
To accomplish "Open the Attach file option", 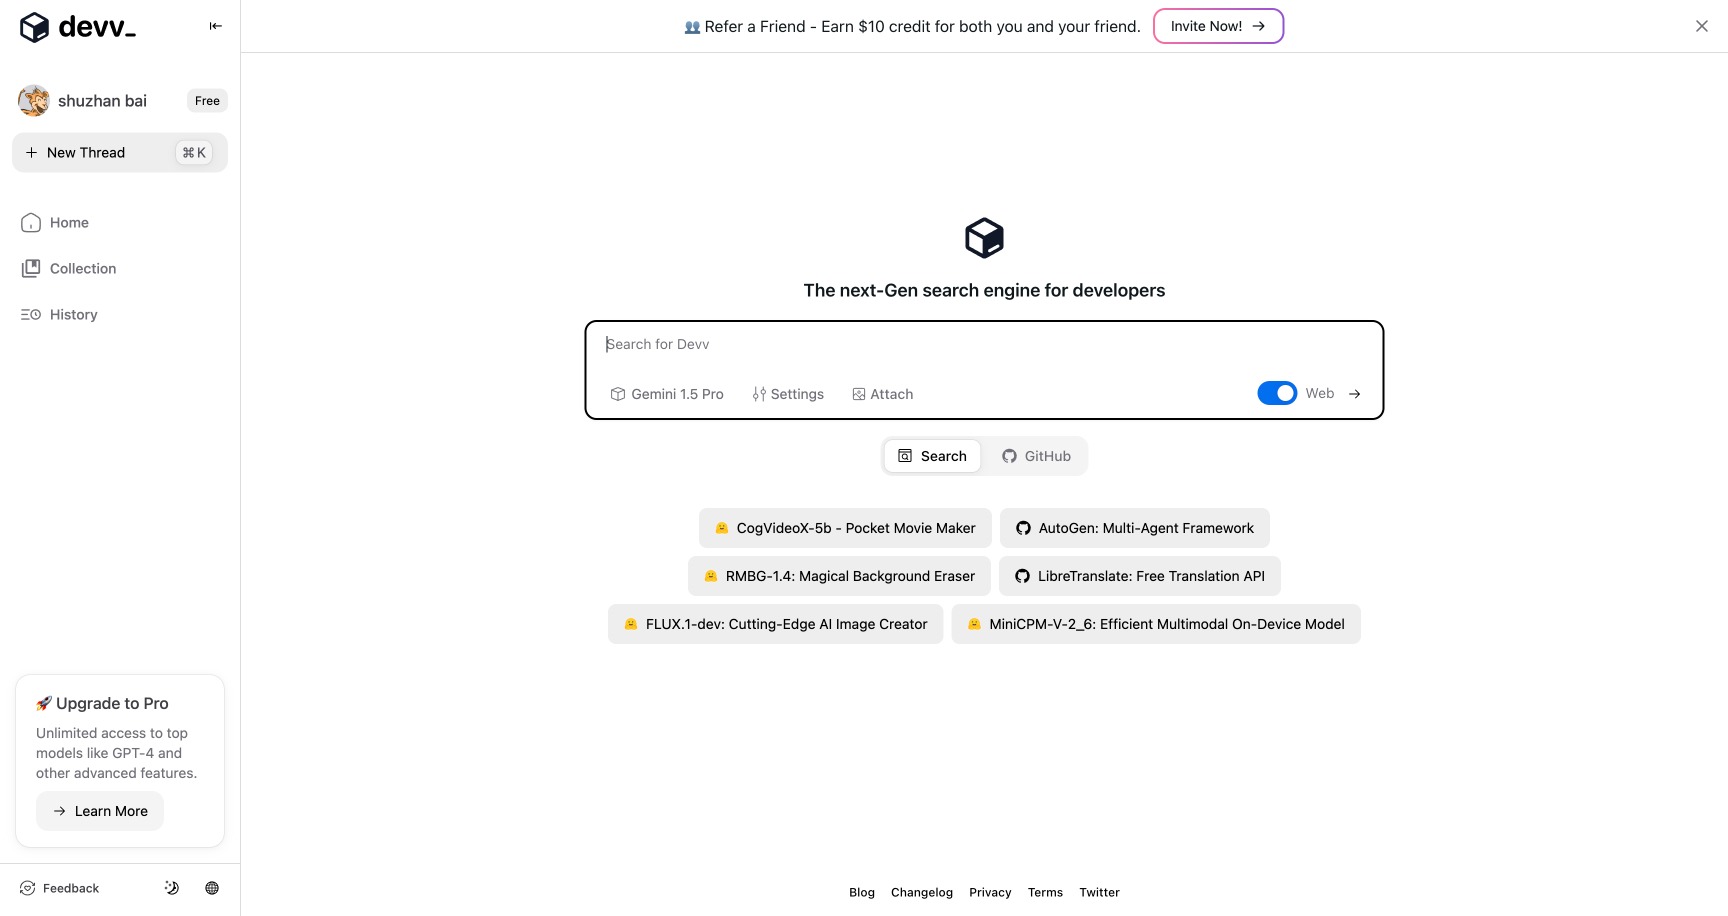I will [x=882, y=394].
